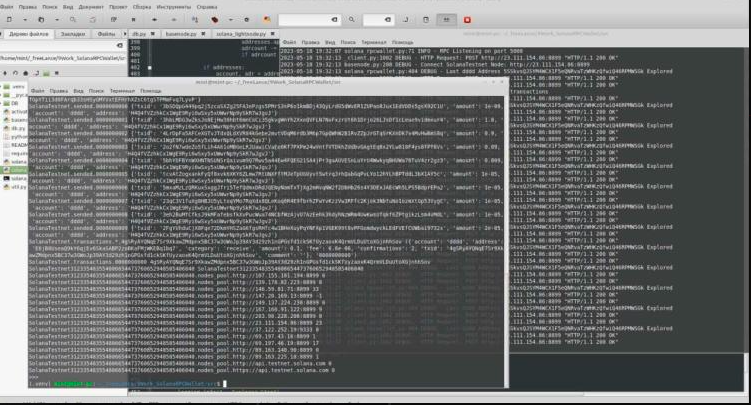
Task: Switch to the Файлы sidebar tab
Action: 106,34
